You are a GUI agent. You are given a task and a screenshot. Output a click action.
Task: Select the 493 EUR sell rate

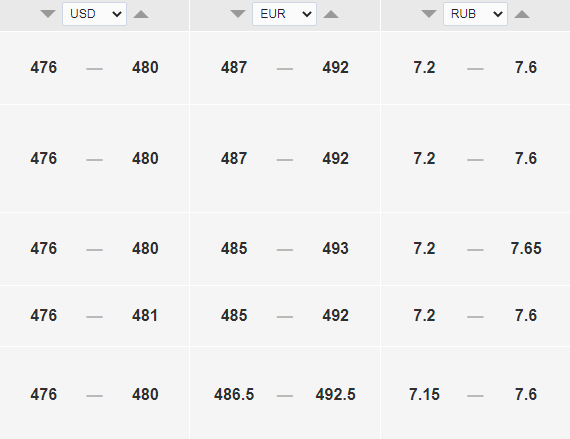click(x=336, y=249)
